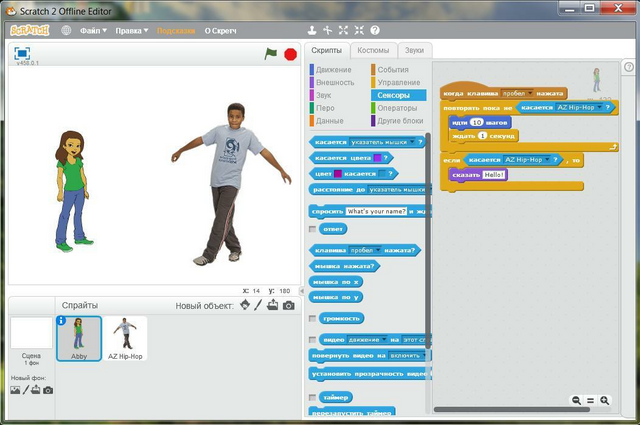Select the Управление block category
Image resolution: width=640 pixels, height=425 pixels.
pos(396,82)
